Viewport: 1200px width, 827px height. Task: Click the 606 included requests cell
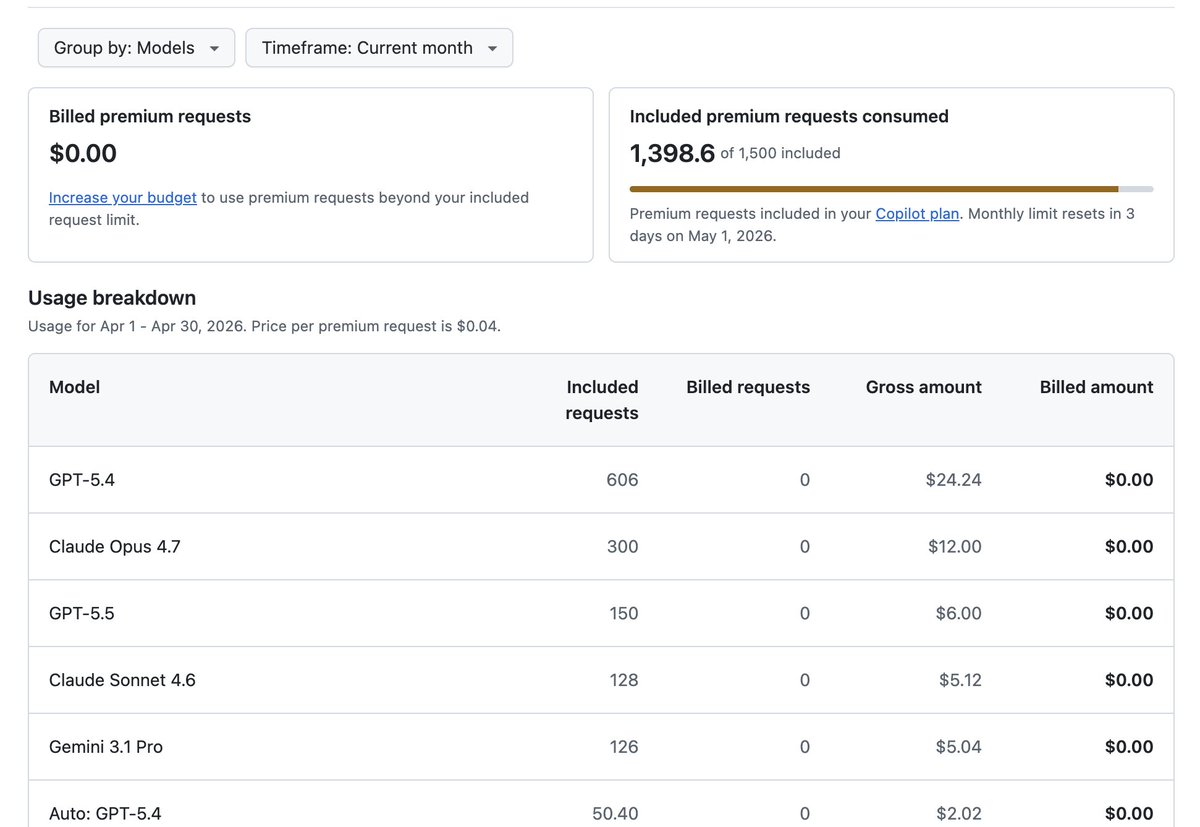click(622, 480)
